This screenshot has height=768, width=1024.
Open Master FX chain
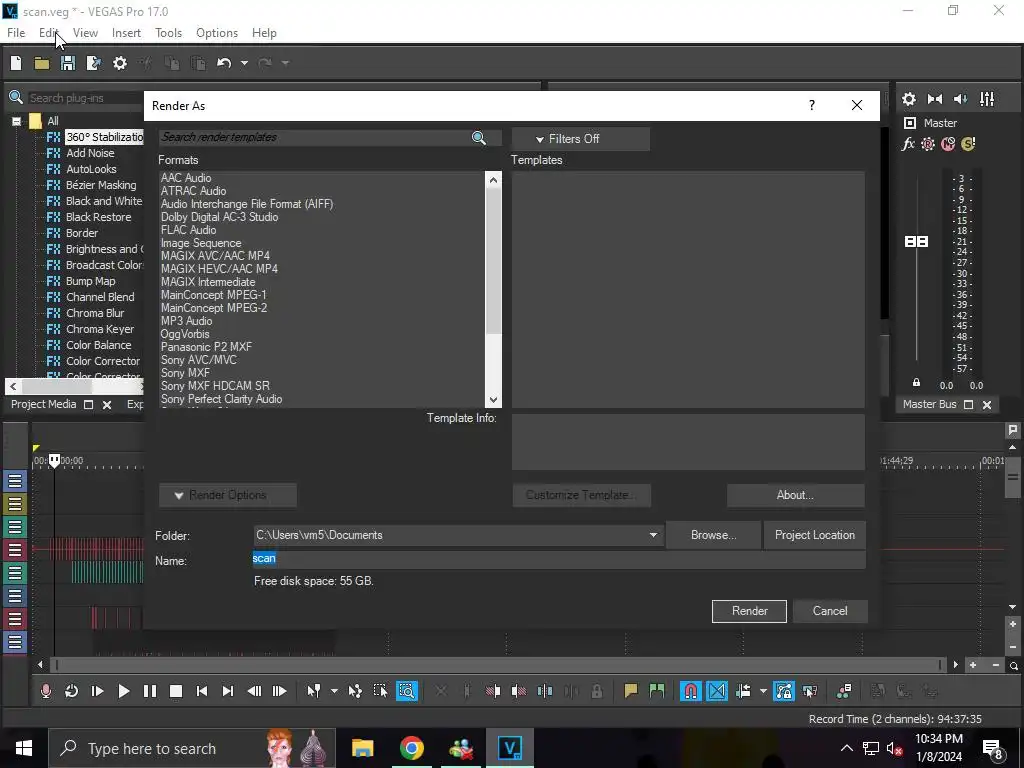click(908, 144)
